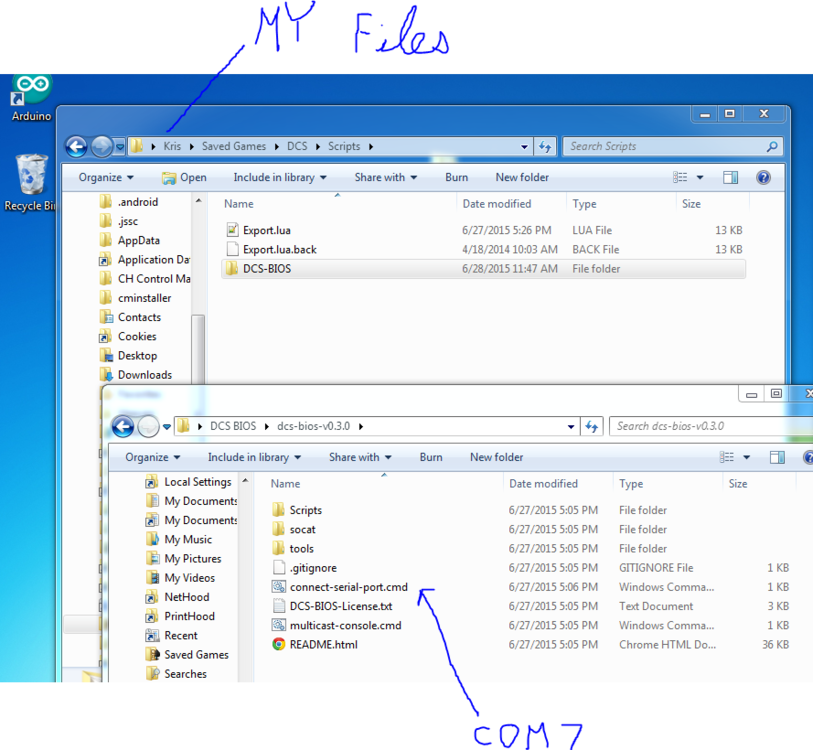Select Kris in the address breadcrumb
This screenshot has width=813, height=750.
tap(172, 146)
